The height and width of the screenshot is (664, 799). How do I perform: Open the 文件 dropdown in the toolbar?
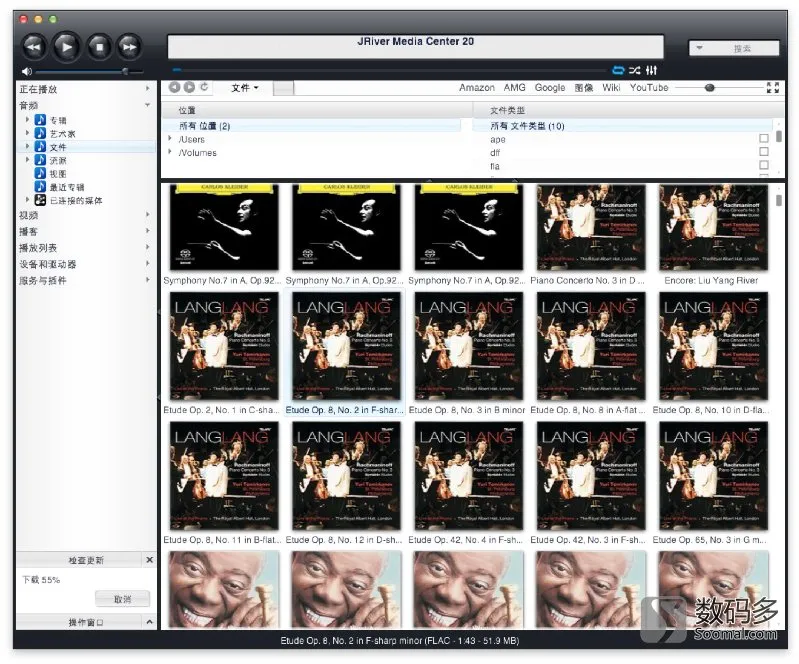tap(245, 88)
